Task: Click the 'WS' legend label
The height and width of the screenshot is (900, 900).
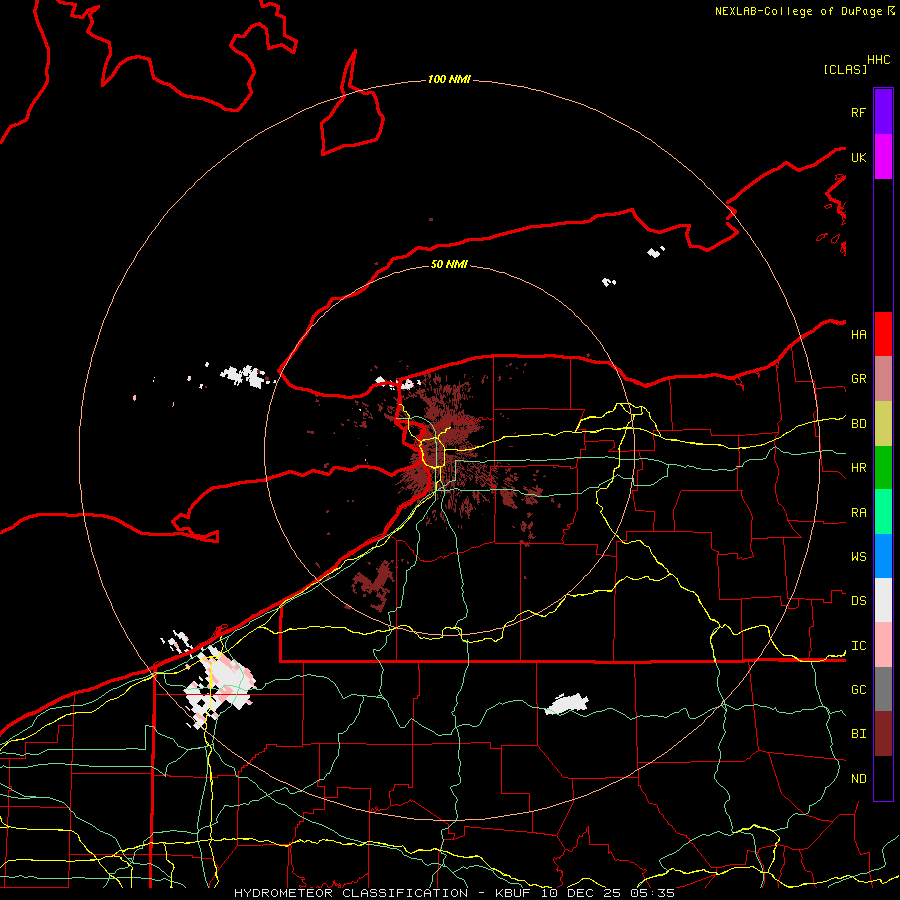Action: point(858,557)
